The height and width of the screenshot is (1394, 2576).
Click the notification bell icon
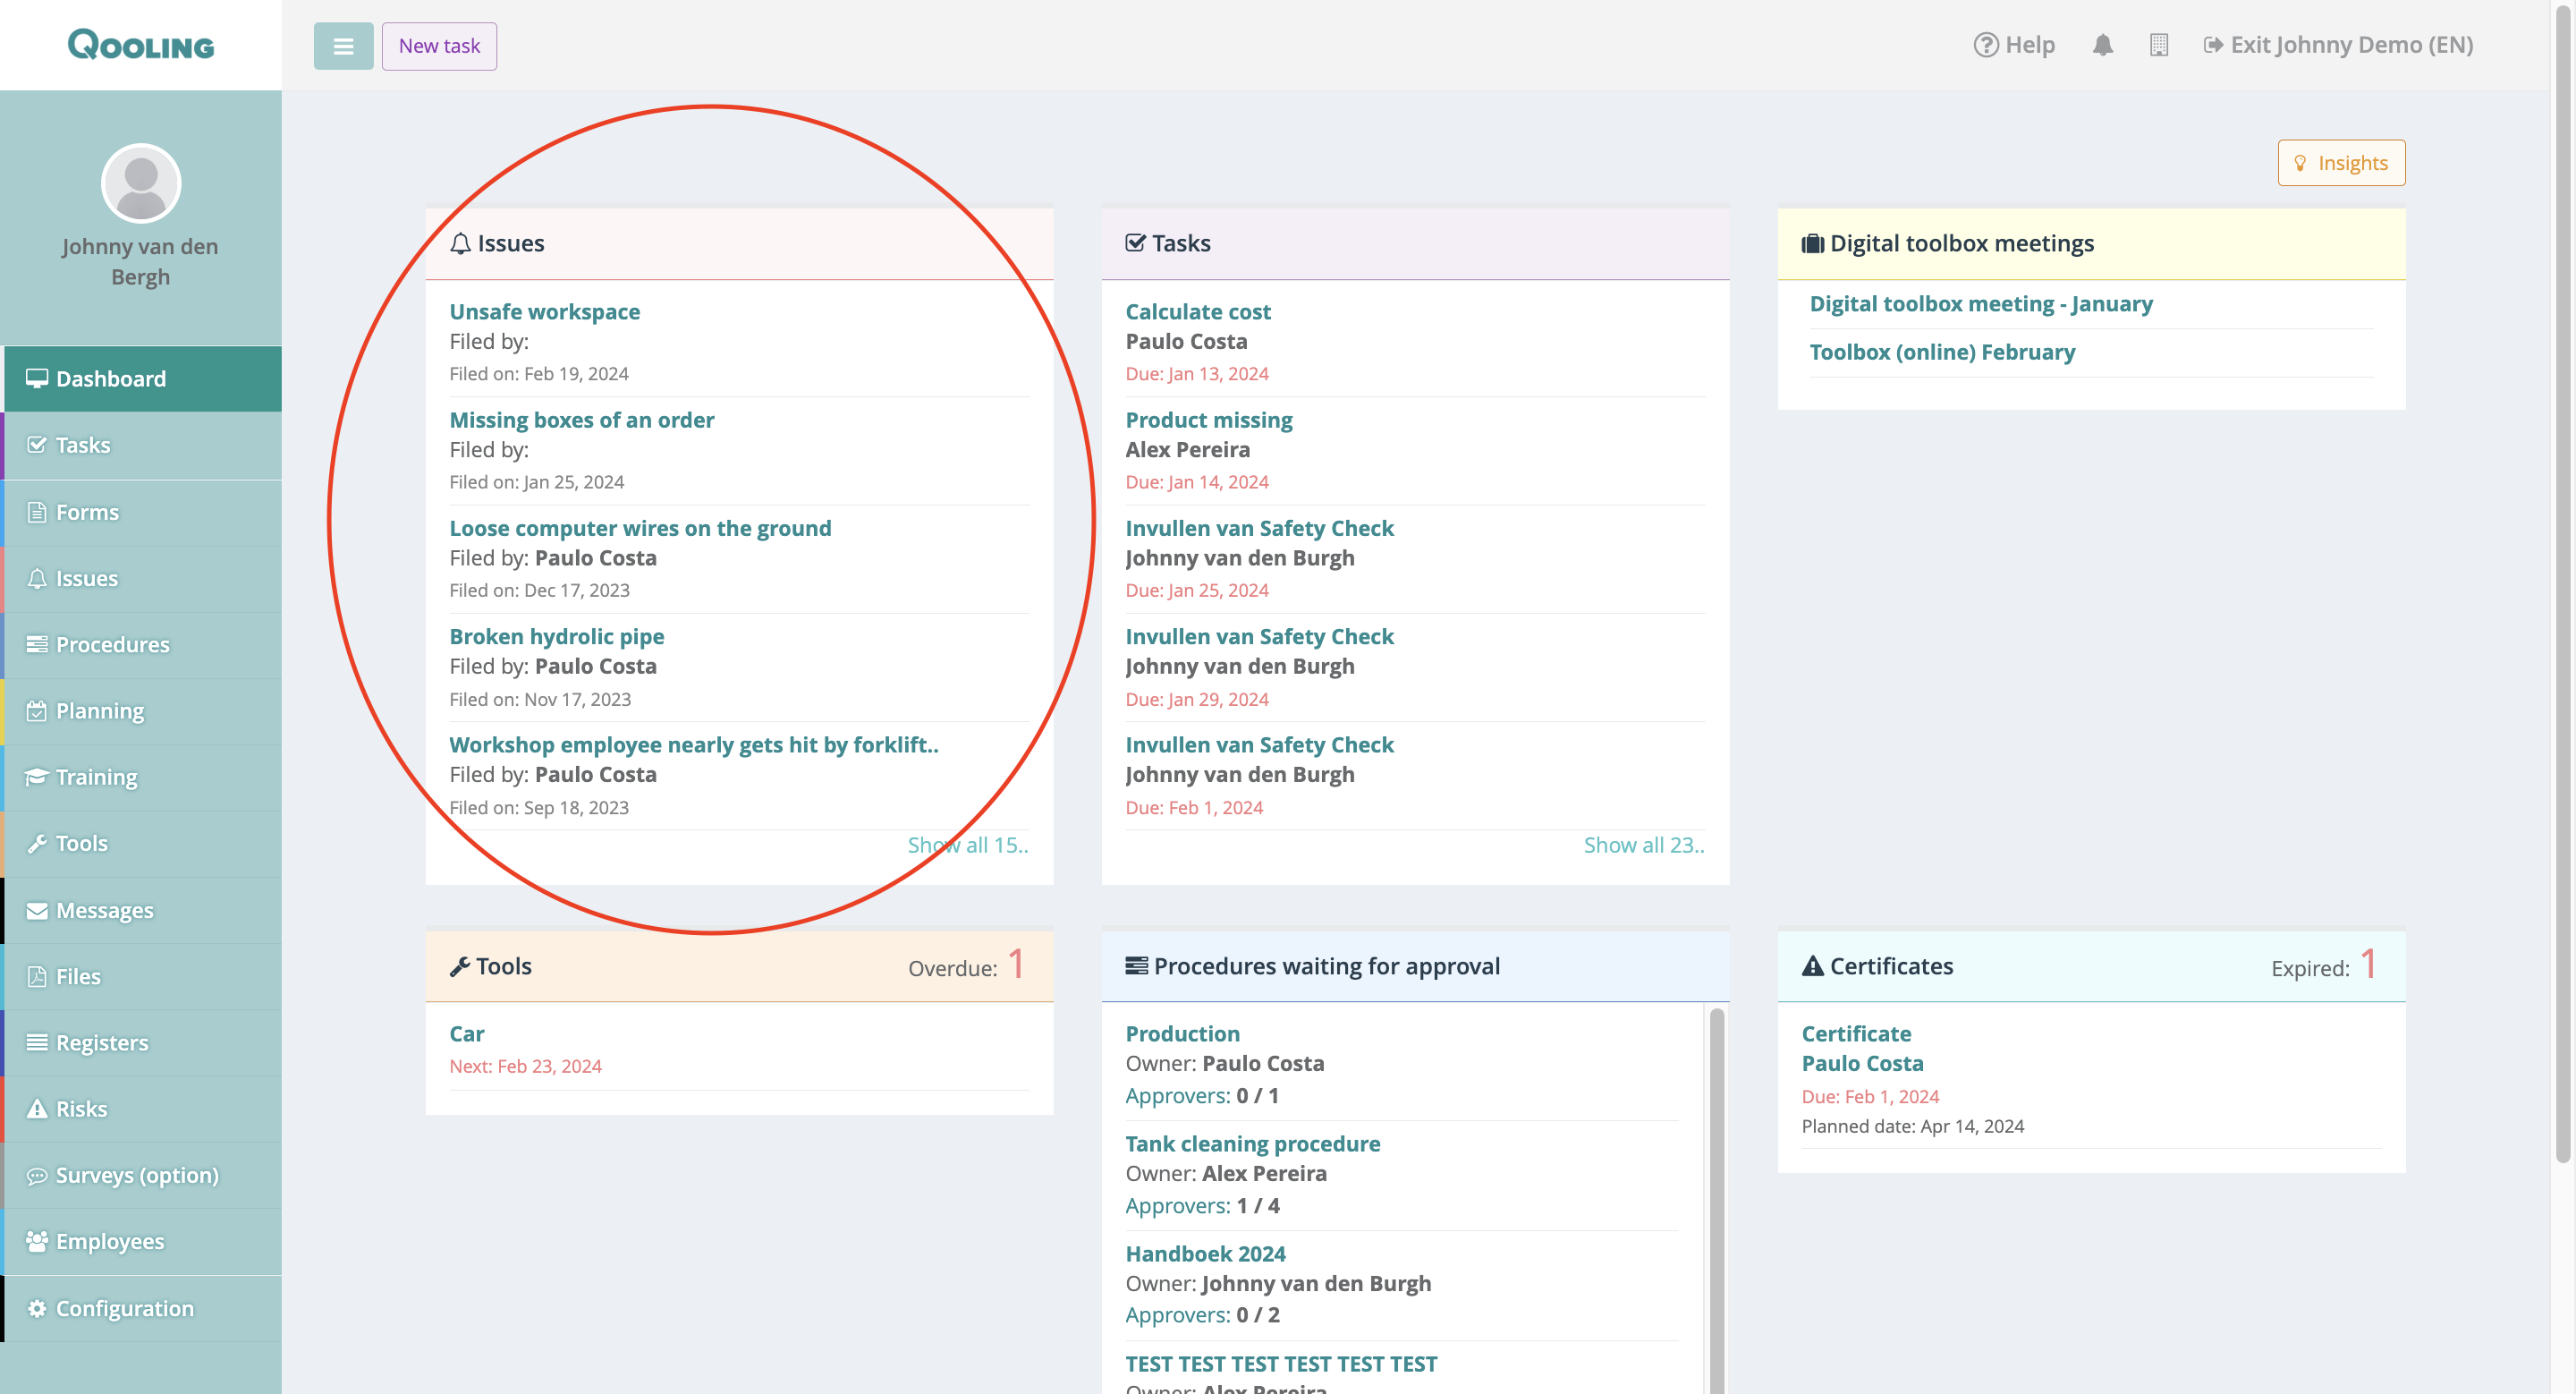2102,45
